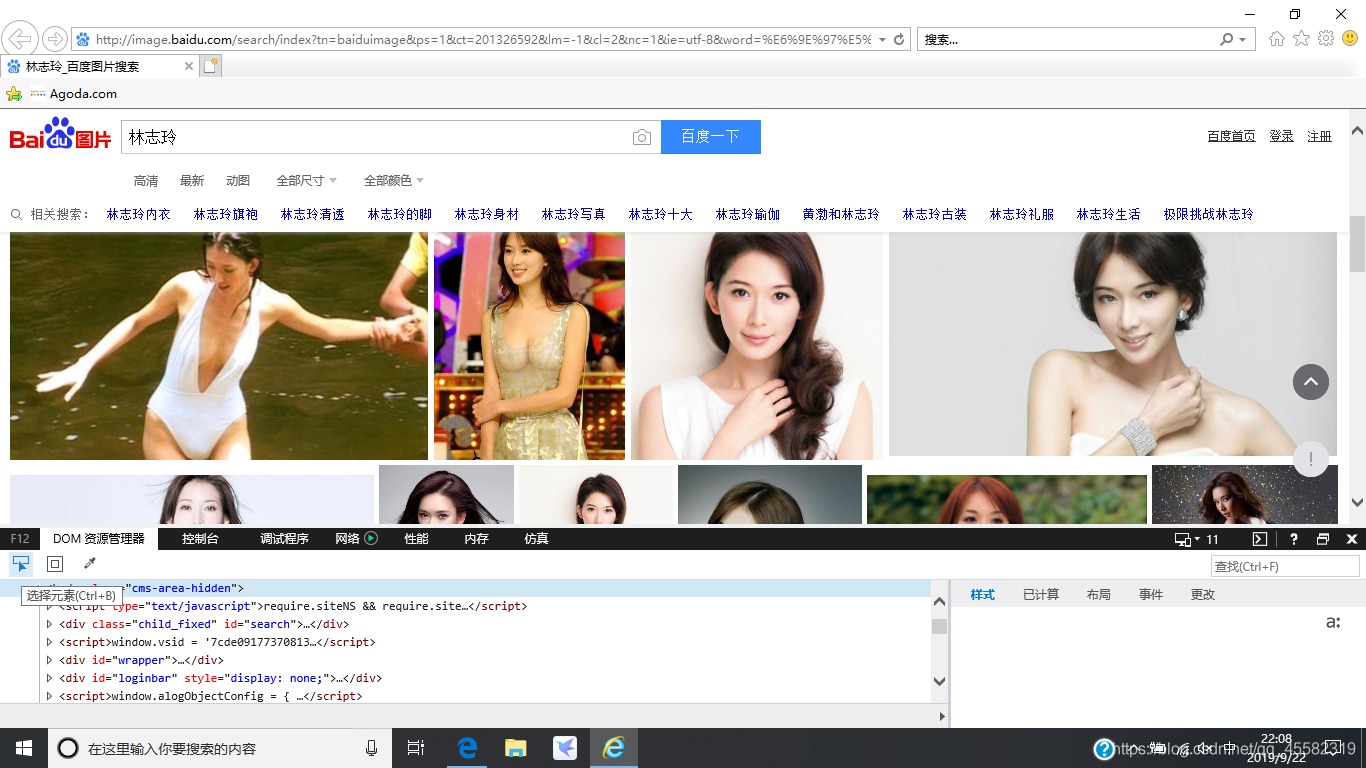Click the Baidu 图片 logo
Viewport: 1366px width, 768px height.
point(60,135)
